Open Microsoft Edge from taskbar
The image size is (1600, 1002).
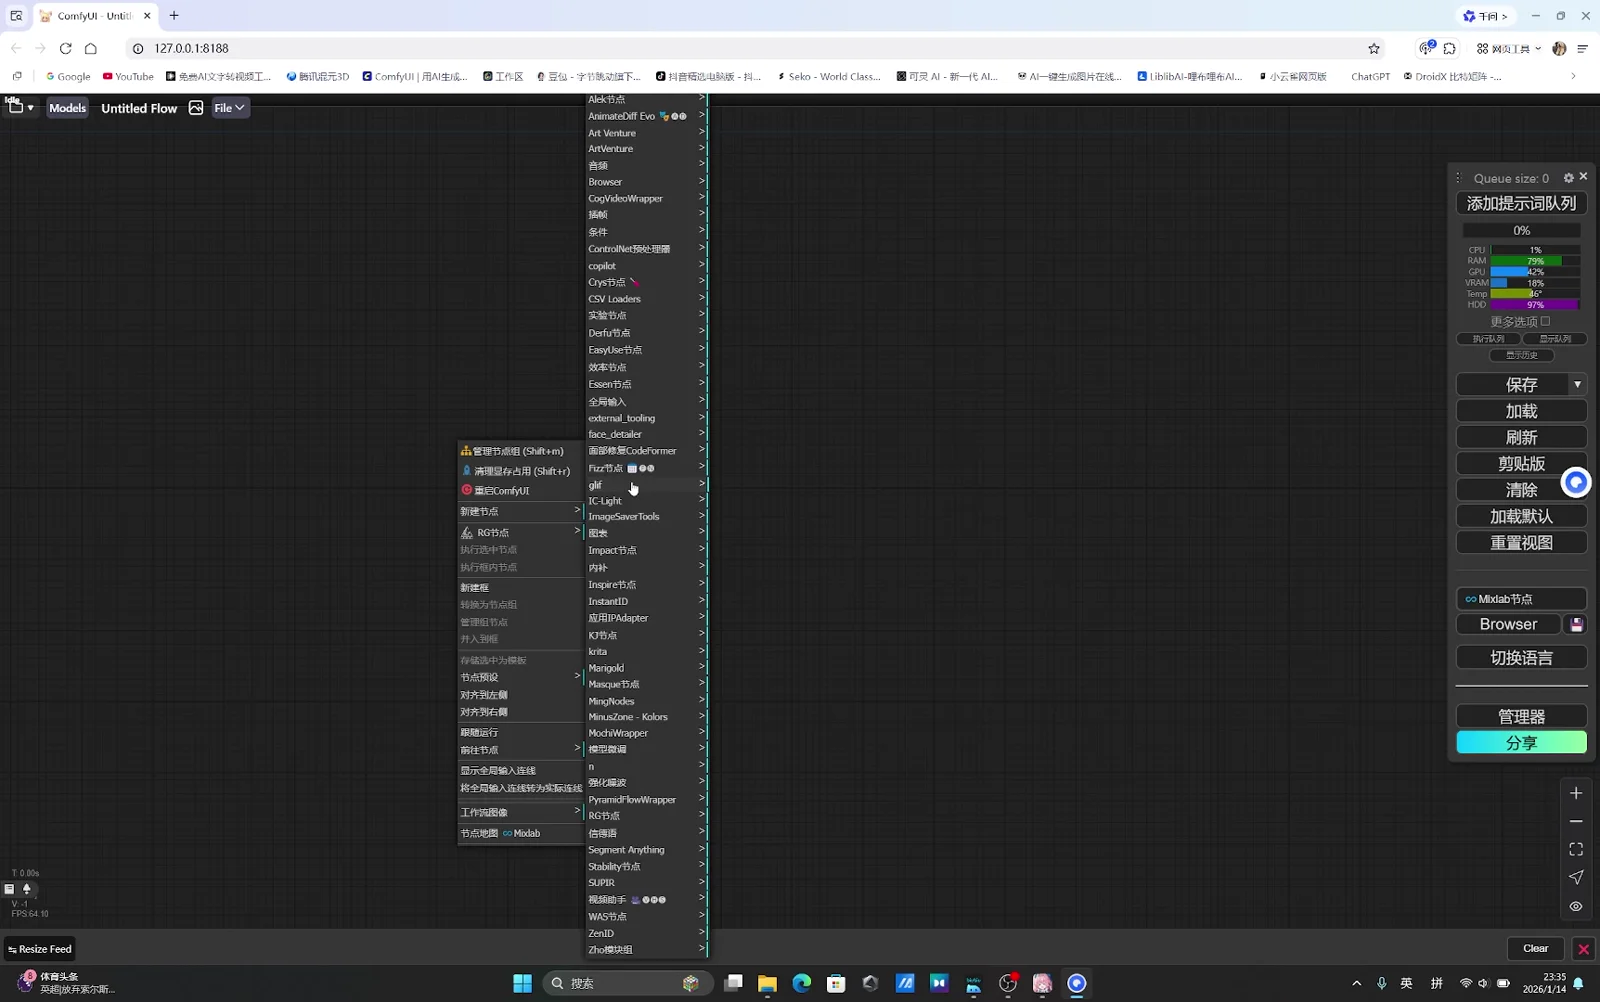[802, 983]
